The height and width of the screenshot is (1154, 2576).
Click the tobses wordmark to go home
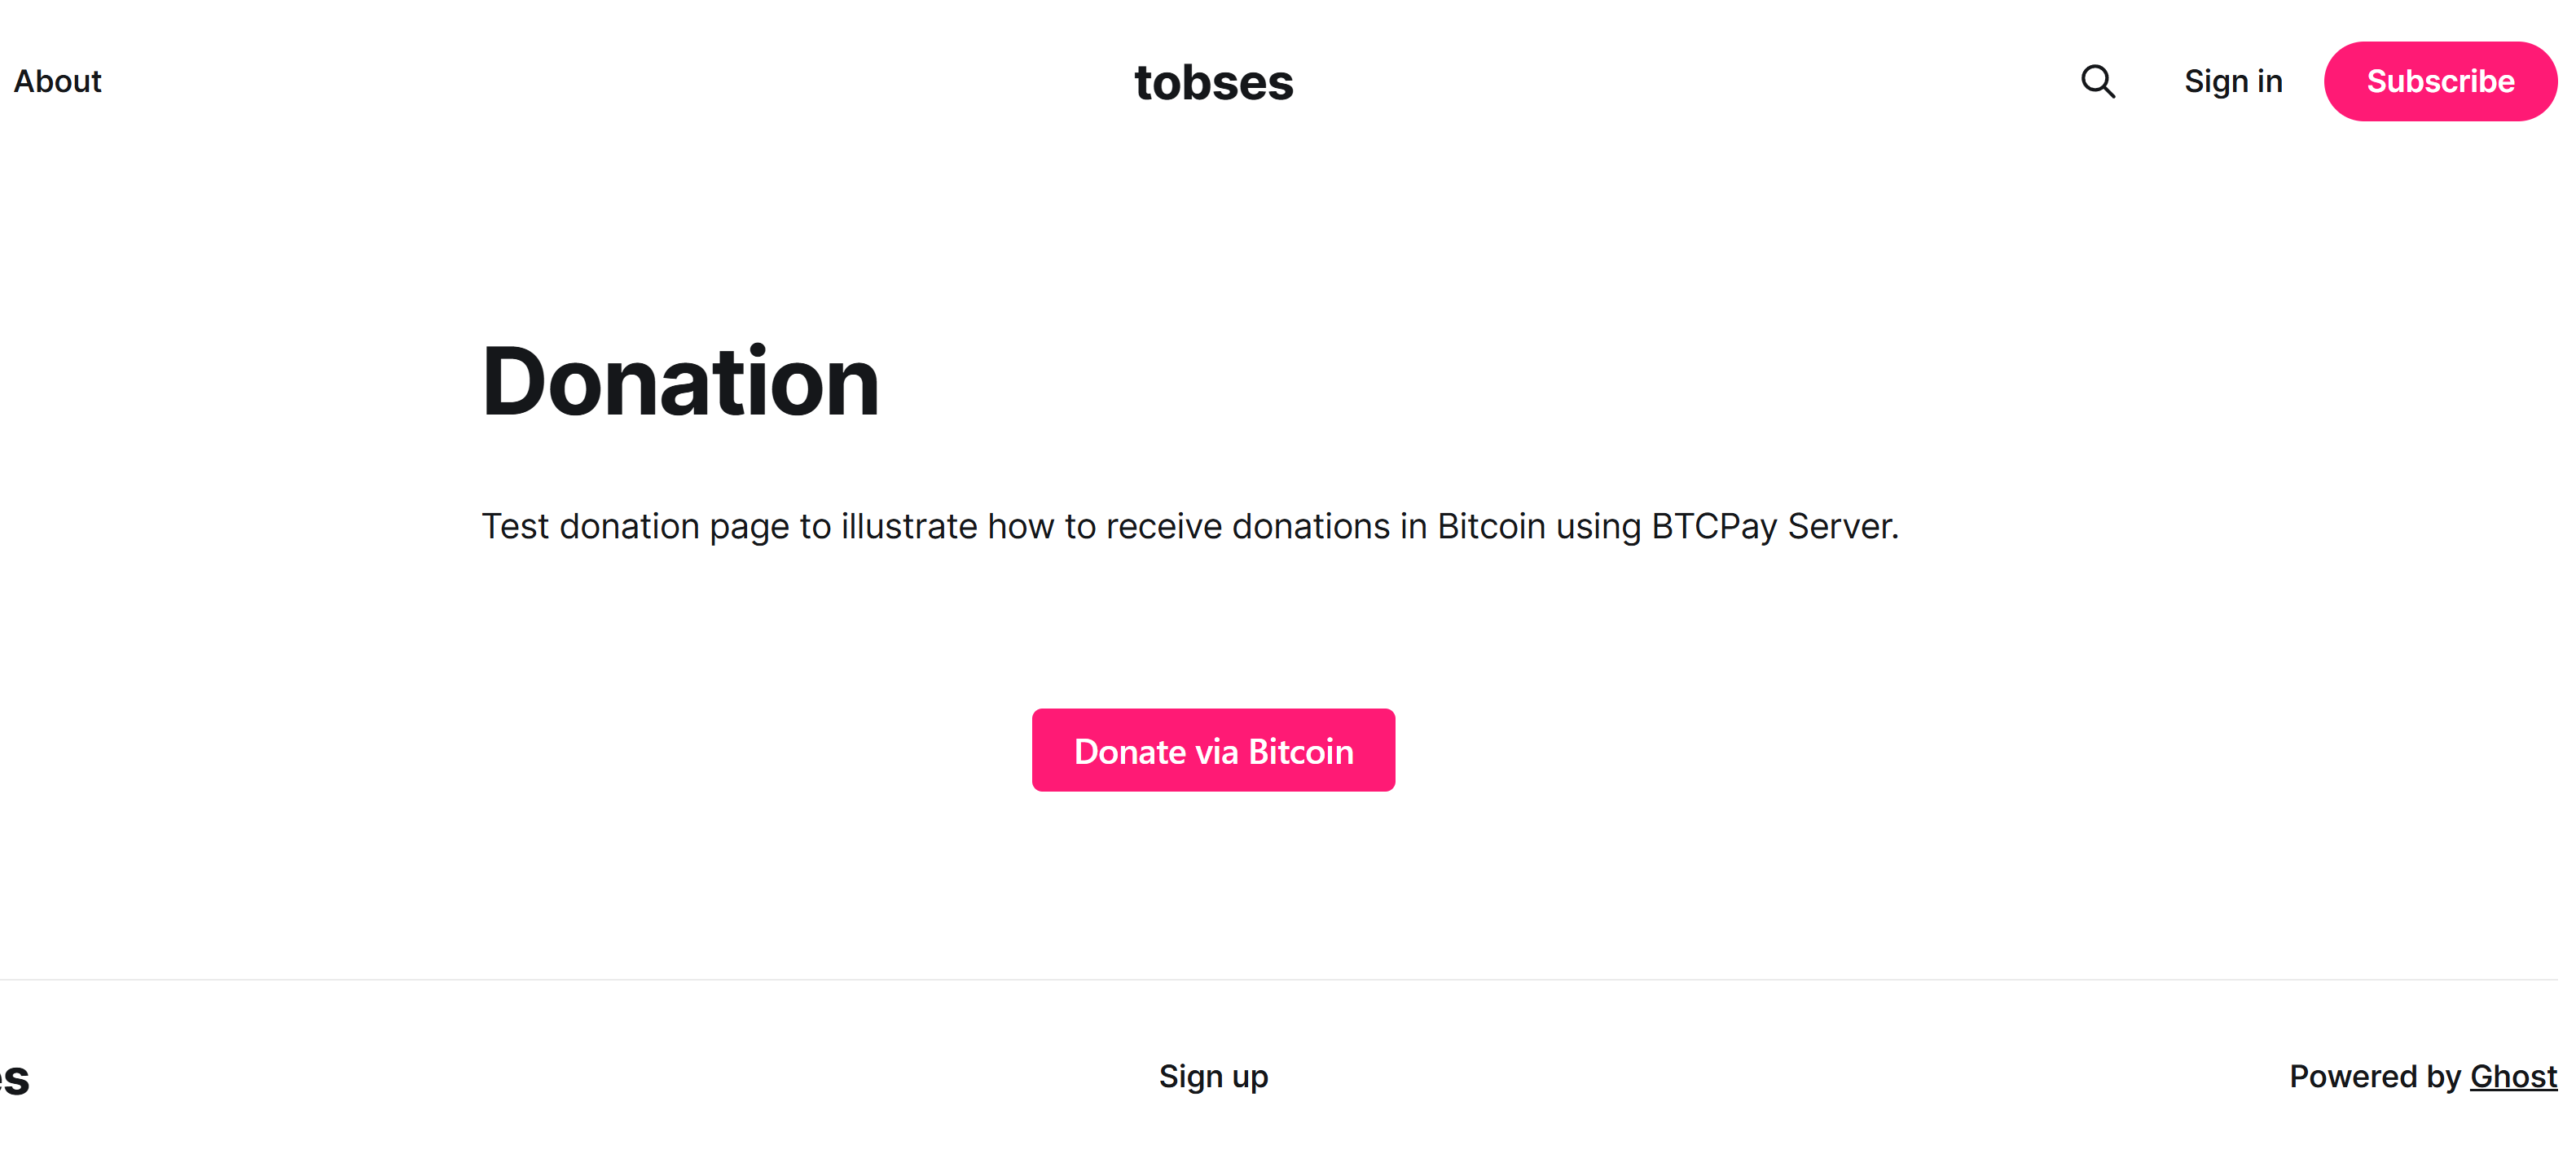(1213, 81)
